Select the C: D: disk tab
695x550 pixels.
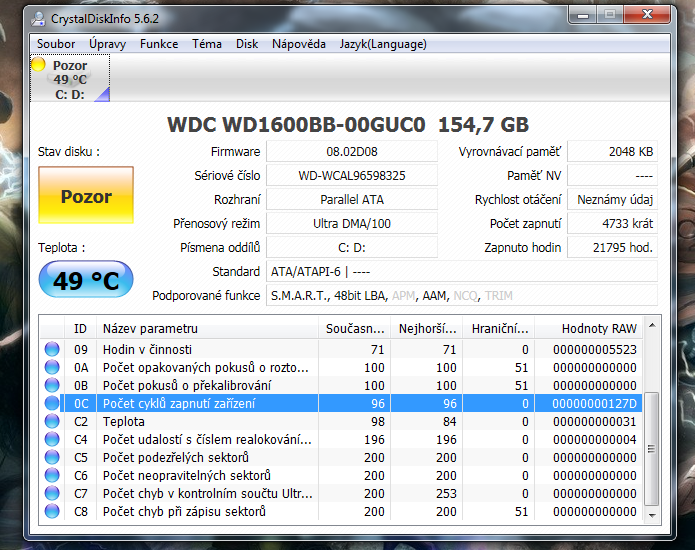[x=70, y=78]
